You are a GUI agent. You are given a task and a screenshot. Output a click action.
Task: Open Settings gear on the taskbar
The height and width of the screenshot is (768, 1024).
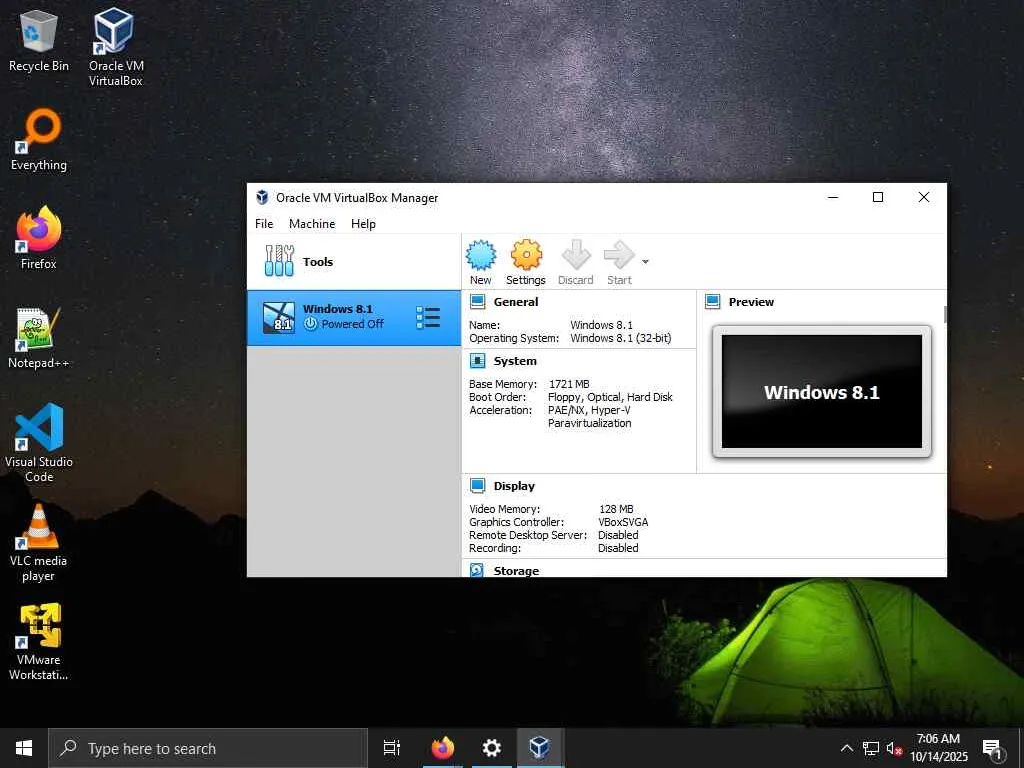click(491, 748)
